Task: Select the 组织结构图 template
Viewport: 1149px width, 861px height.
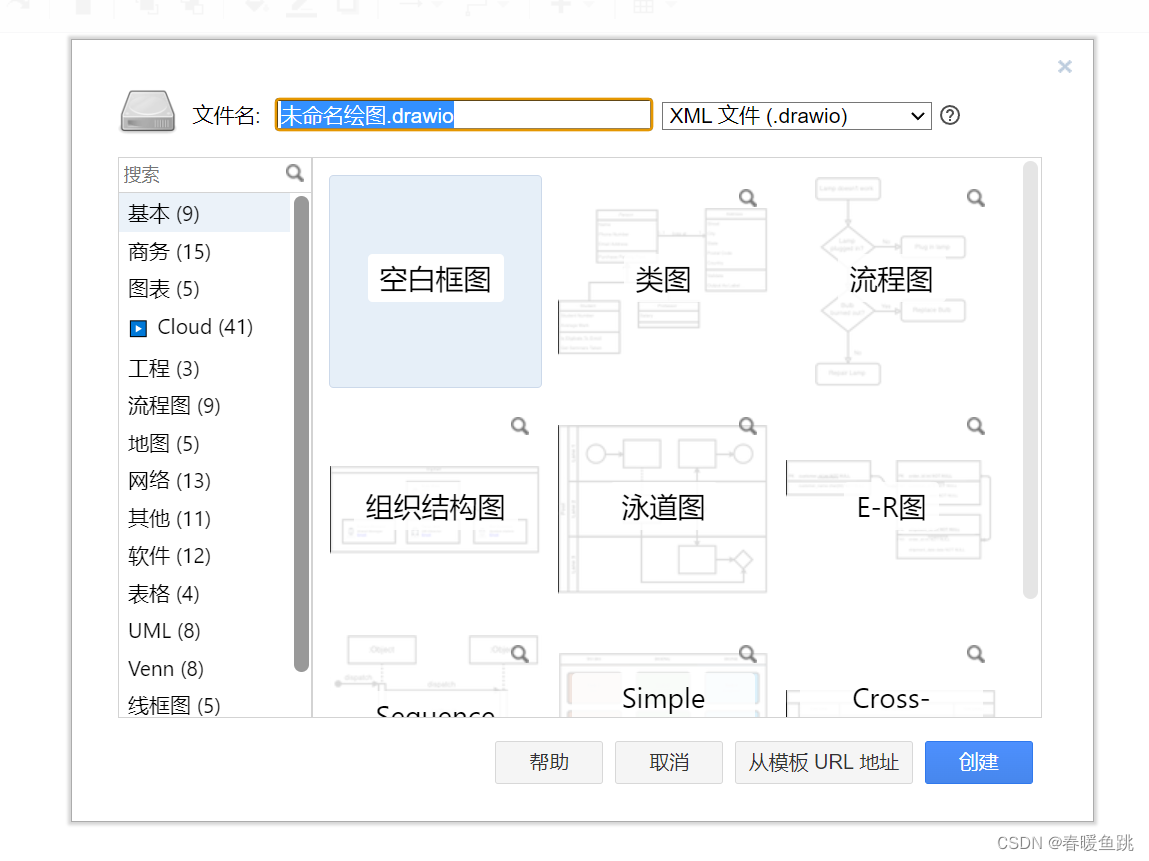Action: pyautogui.click(x=435, y=508)
